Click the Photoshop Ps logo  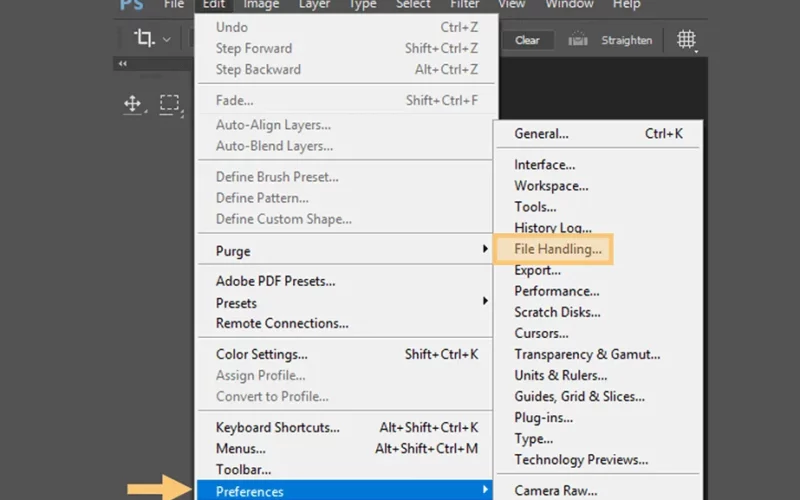tap(132, 5)
